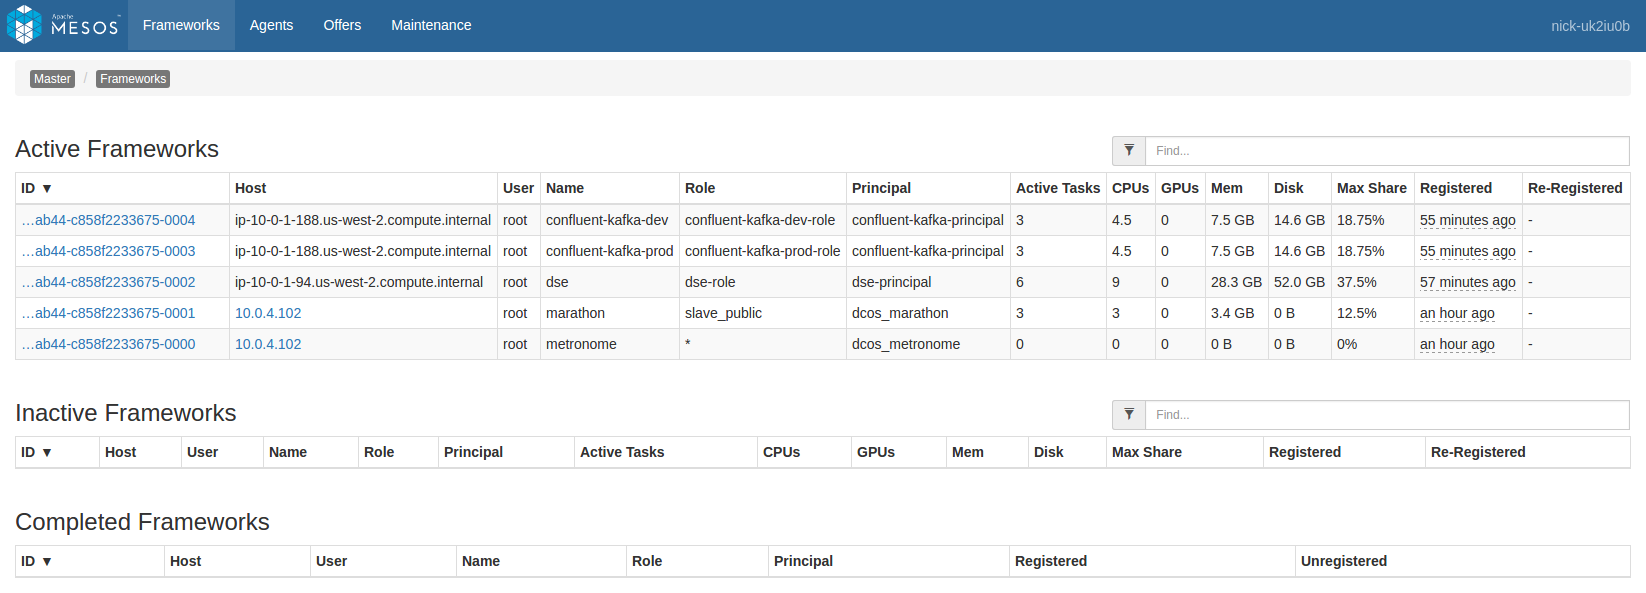Open framework ID ending in 0002
Viewport: 1646px width, 593px height.
[x=108, y=282]
